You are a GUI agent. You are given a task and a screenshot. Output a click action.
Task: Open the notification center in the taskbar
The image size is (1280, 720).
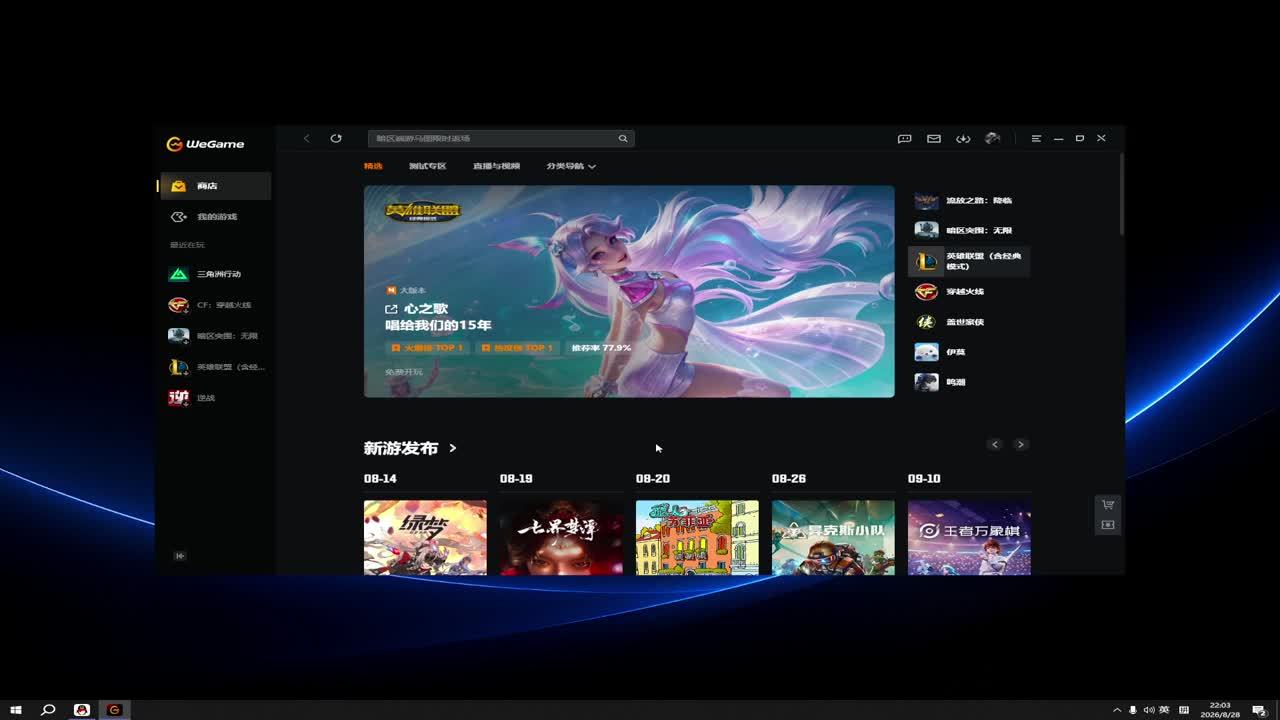[x=1259, y=710]
